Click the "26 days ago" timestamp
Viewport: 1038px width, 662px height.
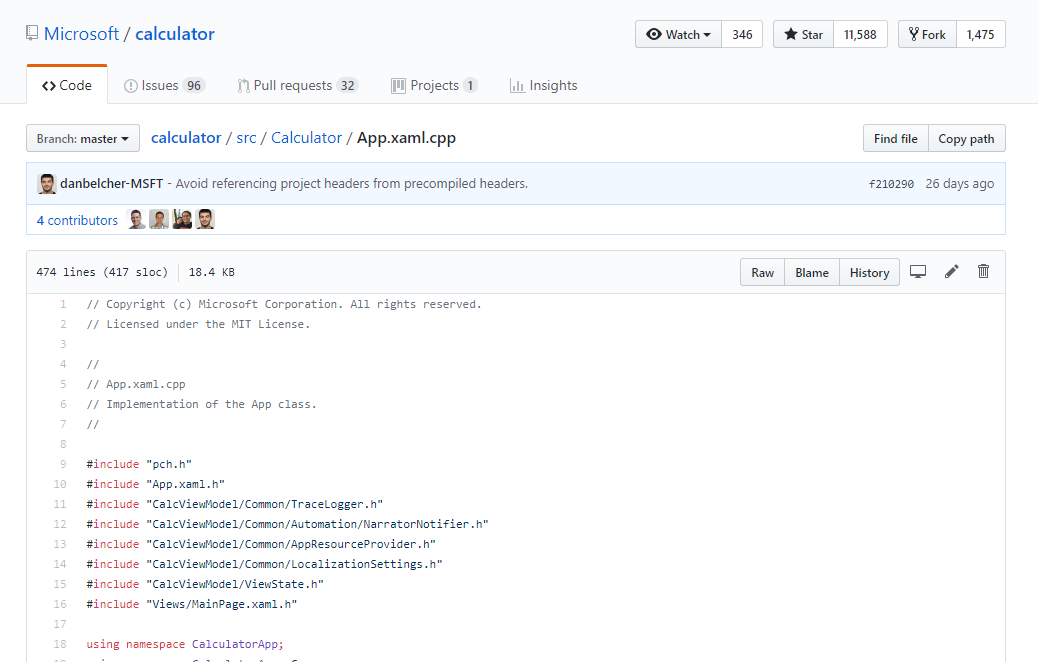(960, 183)
